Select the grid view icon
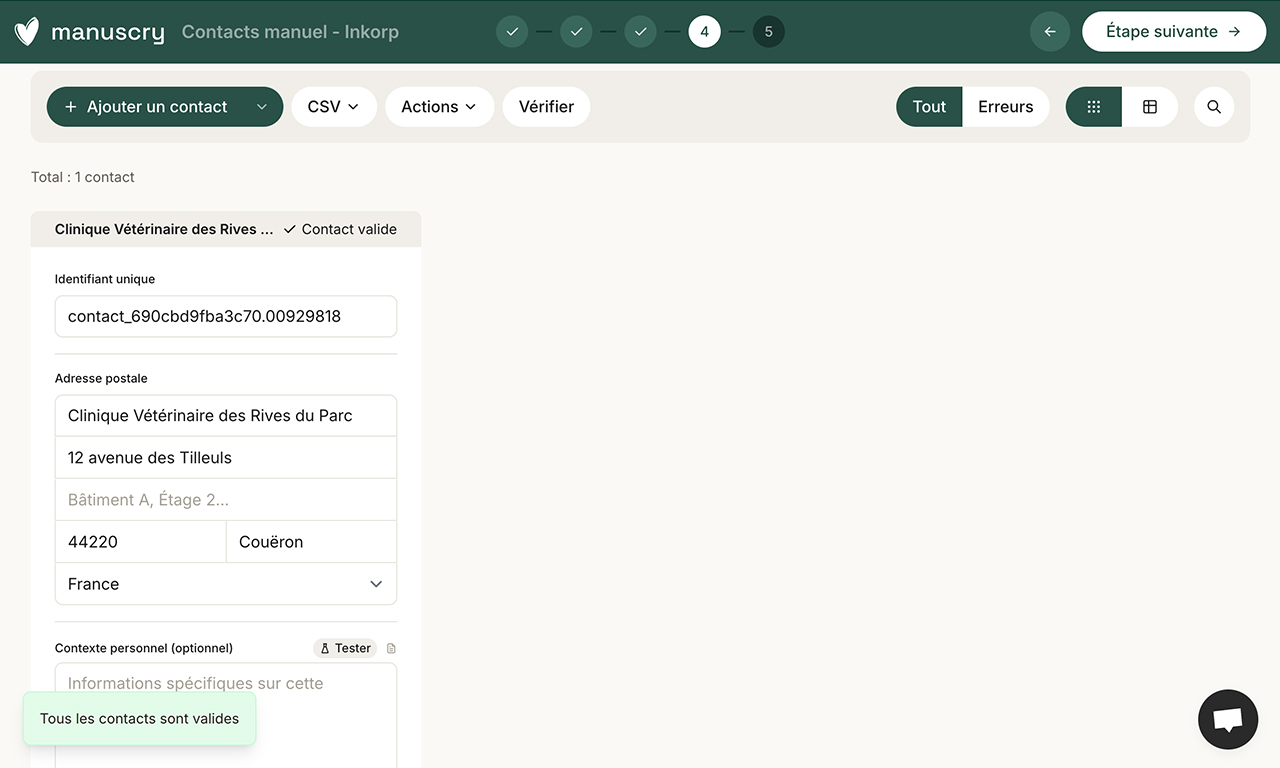Viewport: 1280px width, 768px height. coord(1093,106)
